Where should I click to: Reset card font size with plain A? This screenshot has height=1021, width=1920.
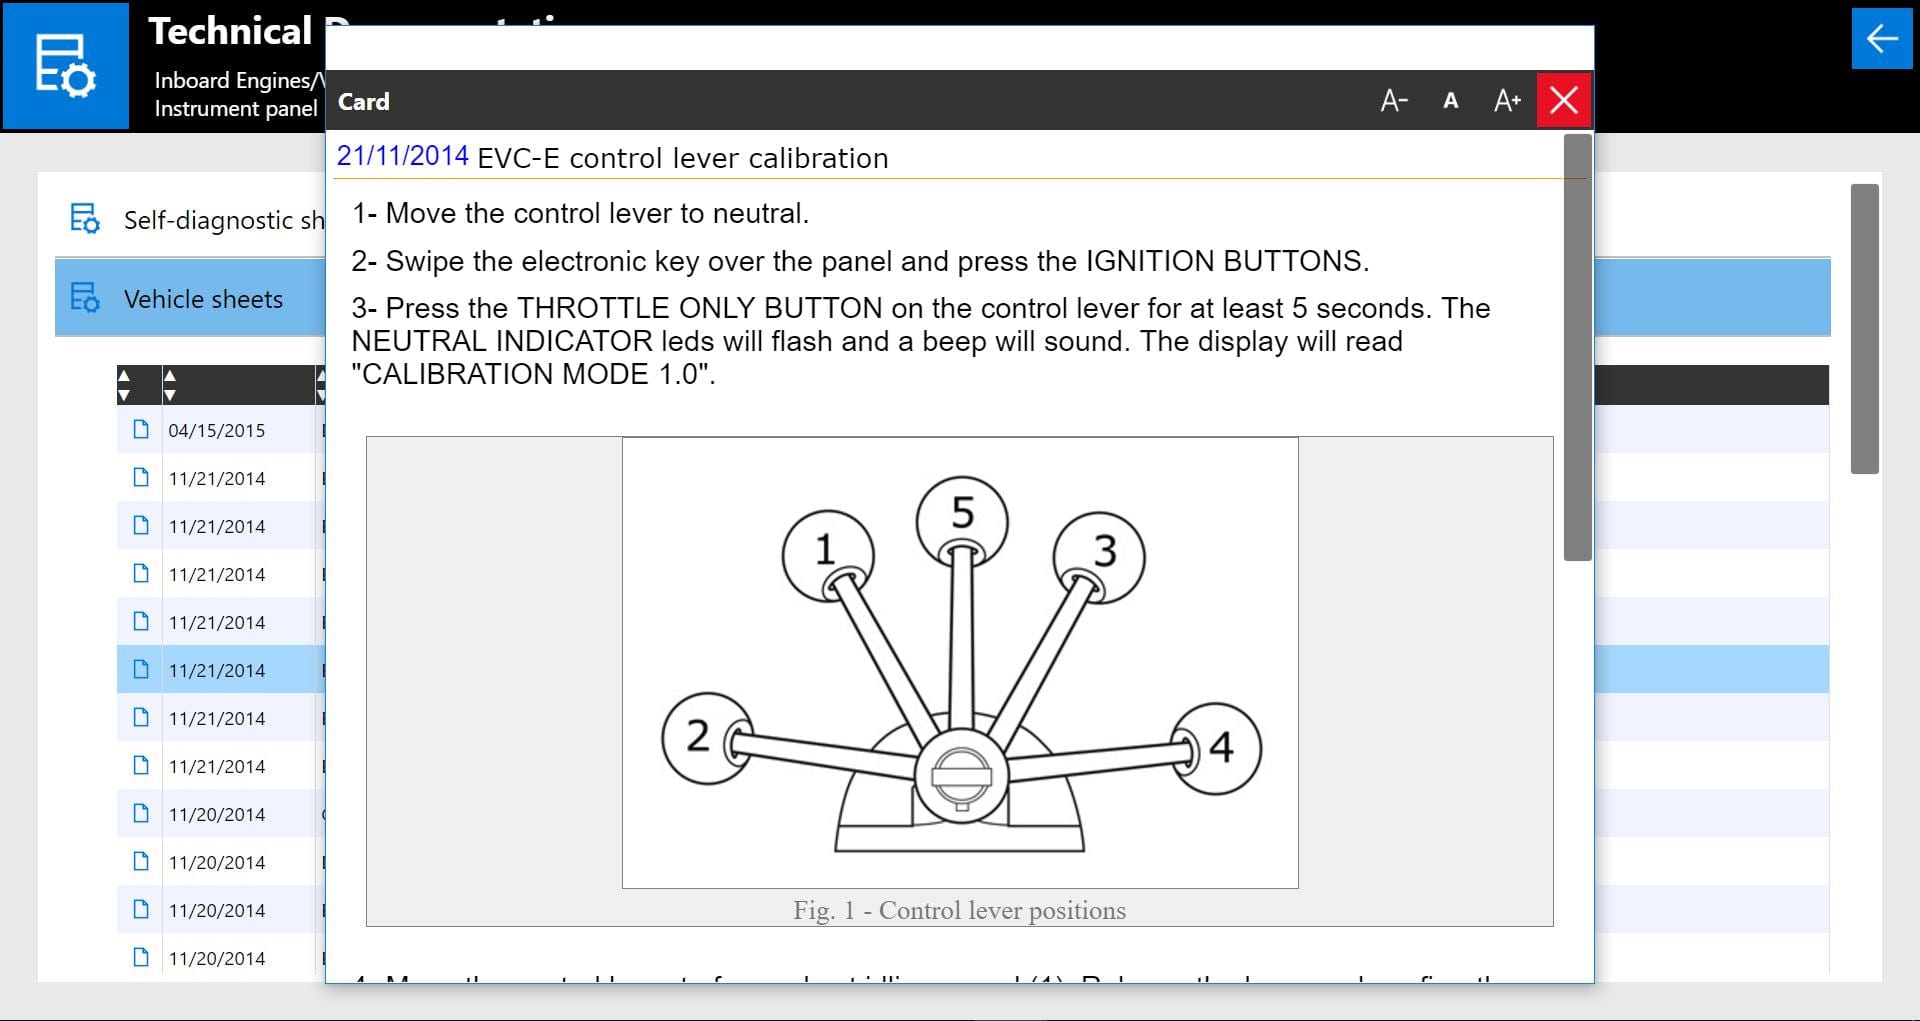point(1450,101)
